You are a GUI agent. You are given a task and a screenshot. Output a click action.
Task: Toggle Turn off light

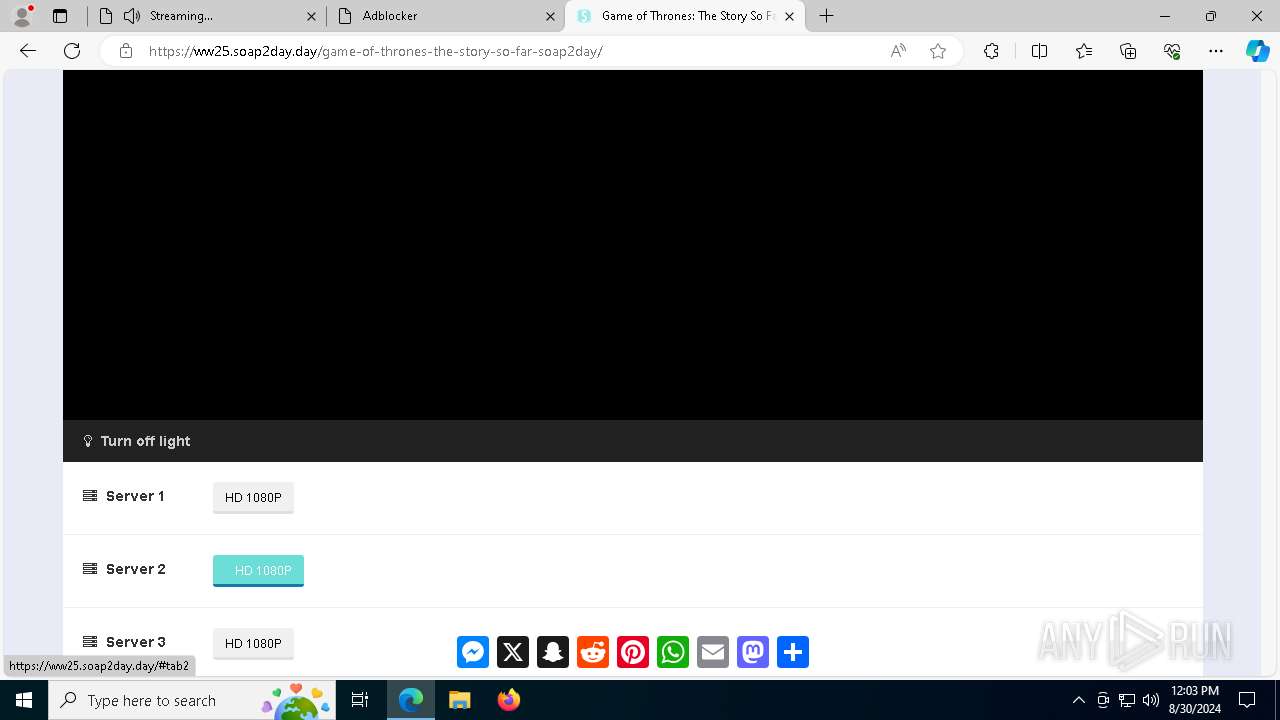click(136, 441)
